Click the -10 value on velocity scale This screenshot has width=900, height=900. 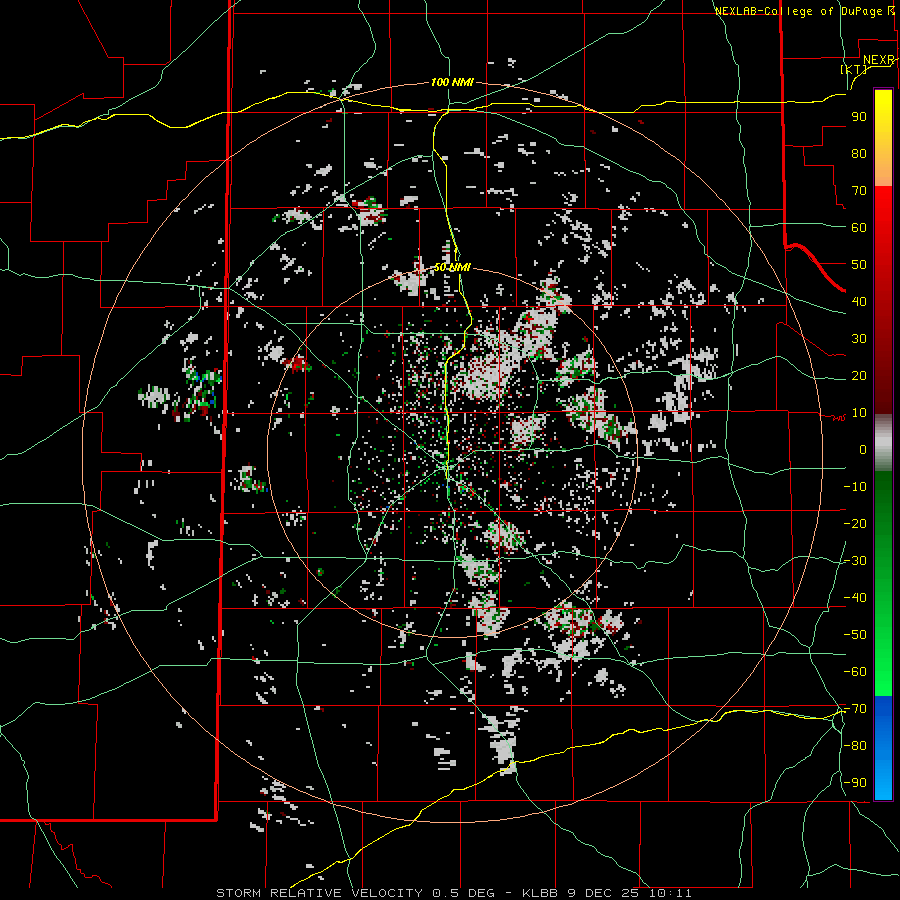(855, 487)
